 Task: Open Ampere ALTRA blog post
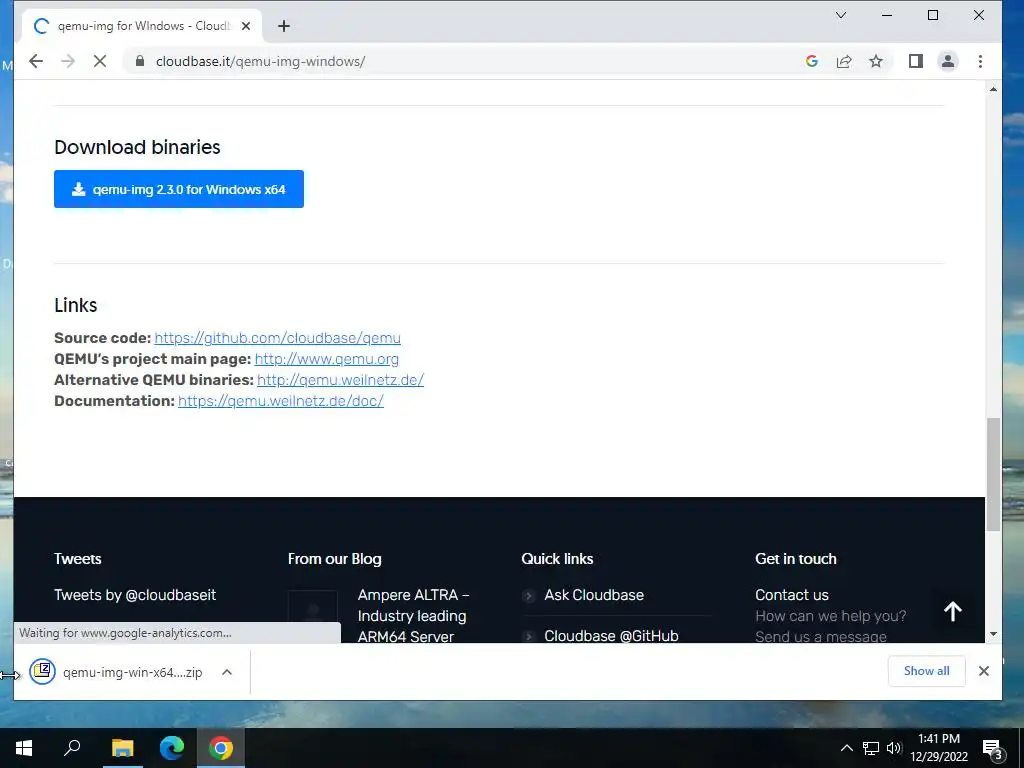pos(413,615)
